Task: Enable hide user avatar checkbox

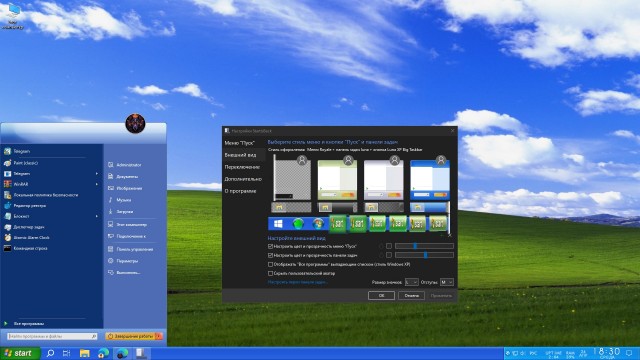Action: coord(270,273)
